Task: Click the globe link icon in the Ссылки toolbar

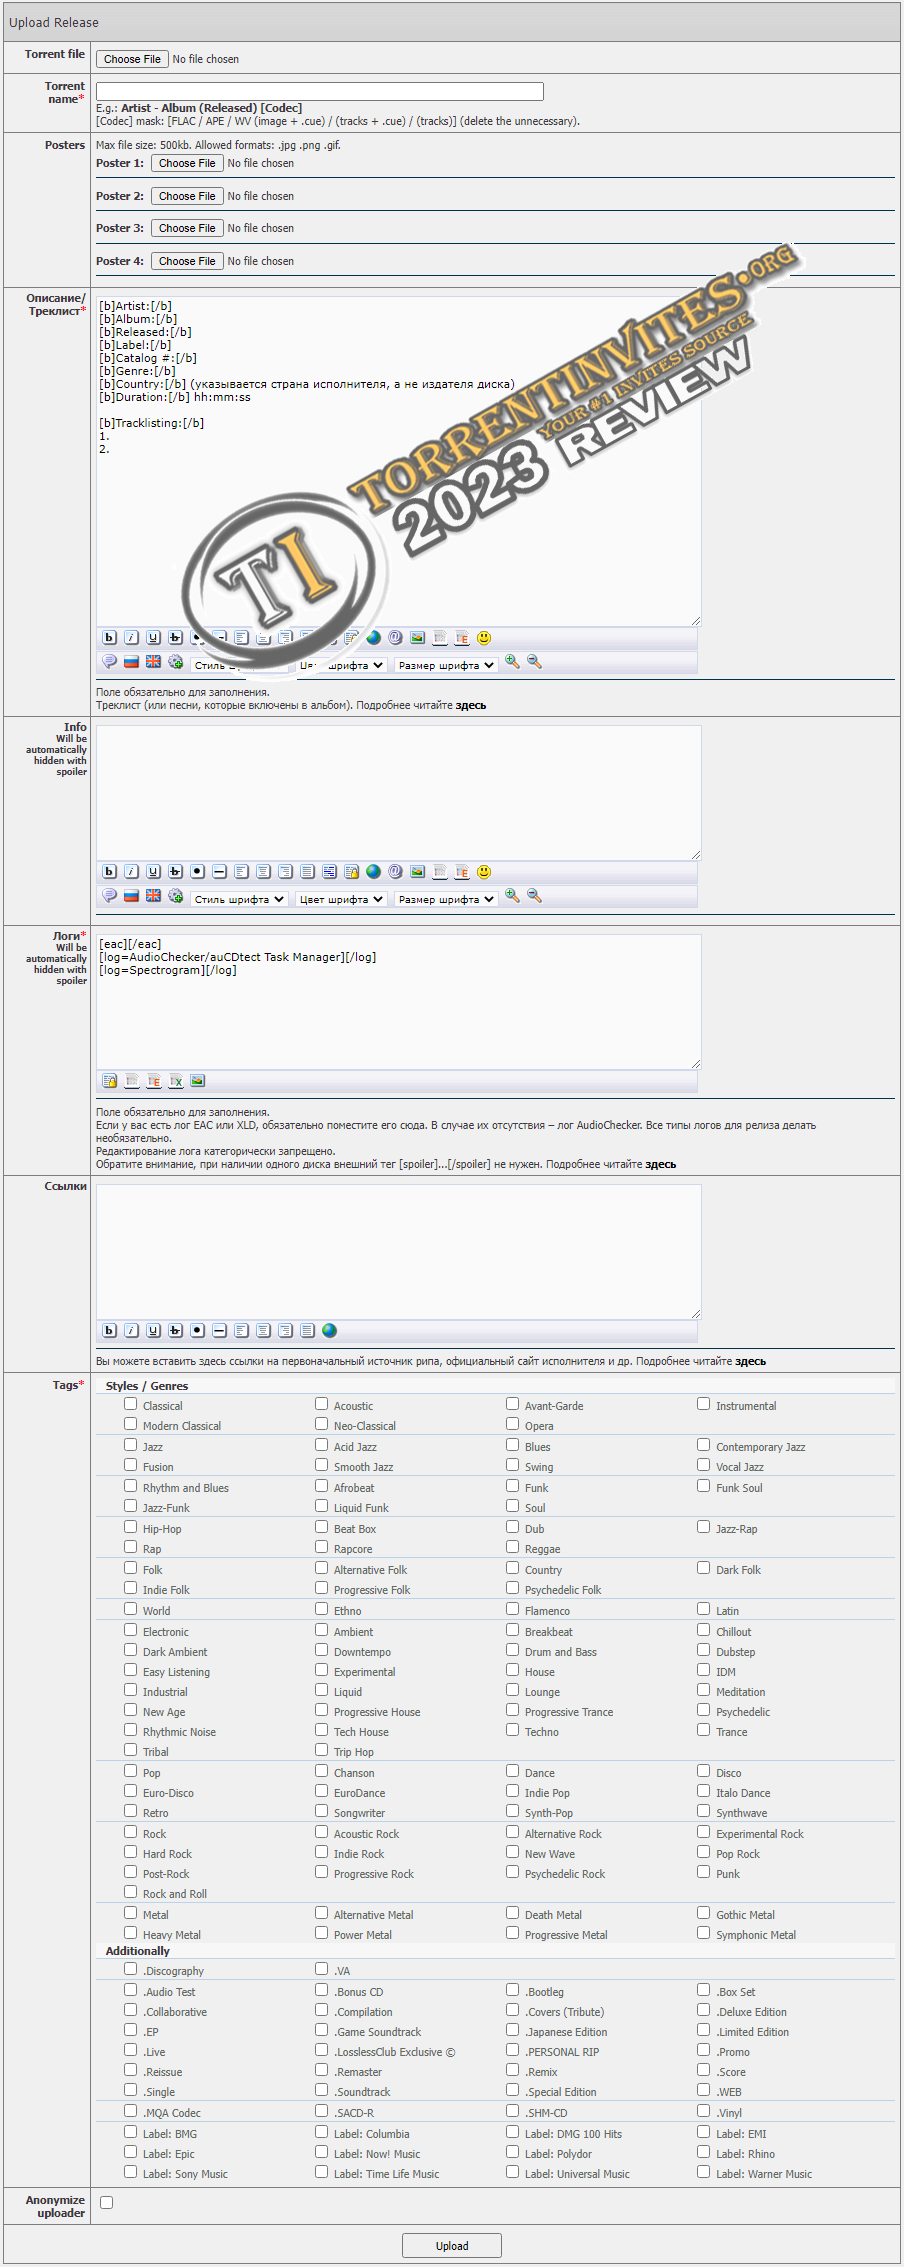Action: click(330, 1331)
